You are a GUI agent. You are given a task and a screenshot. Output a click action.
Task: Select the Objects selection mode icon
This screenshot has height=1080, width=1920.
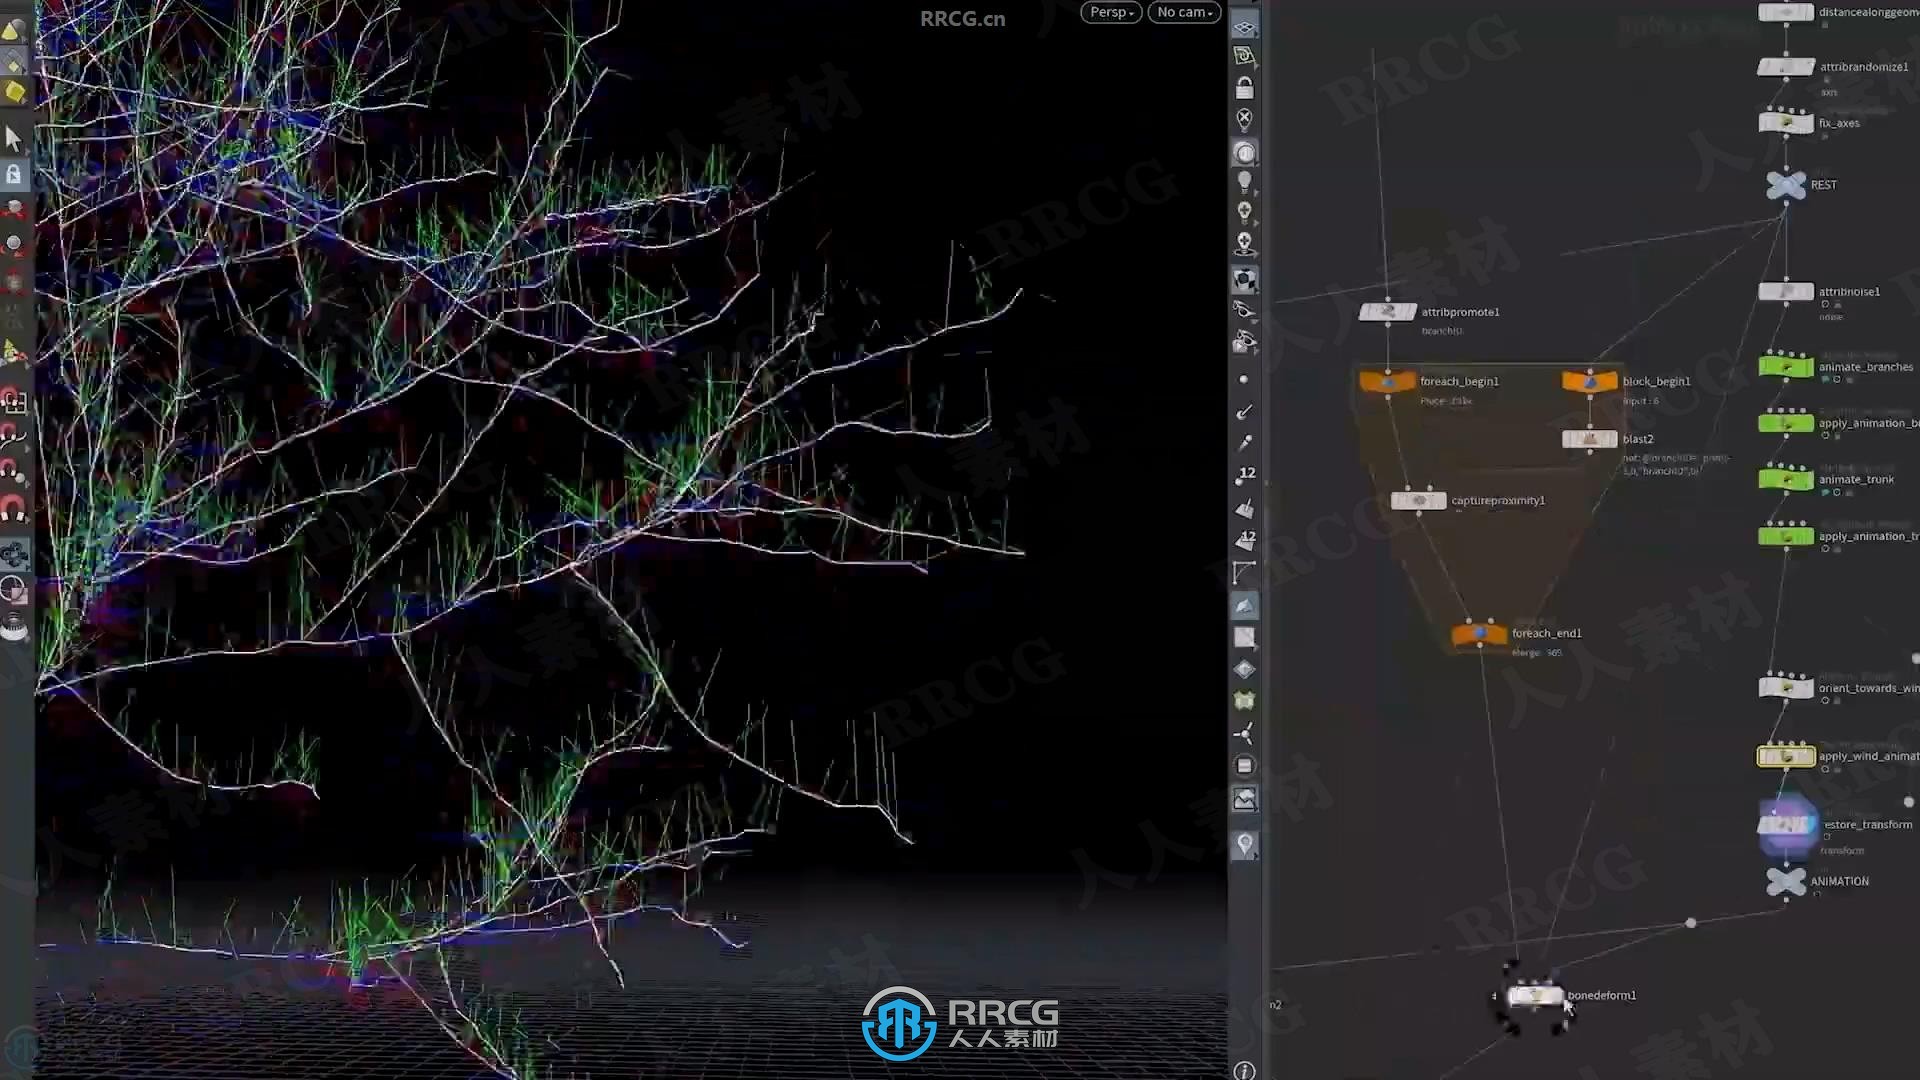13,31
